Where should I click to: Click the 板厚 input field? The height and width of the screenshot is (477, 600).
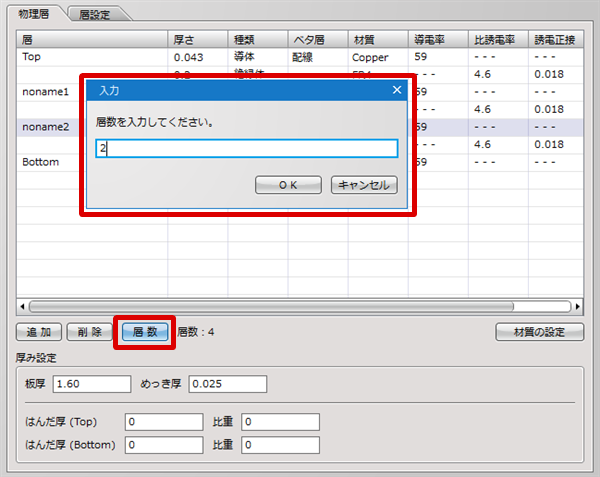pyautogui.click(x=92, y=385)
